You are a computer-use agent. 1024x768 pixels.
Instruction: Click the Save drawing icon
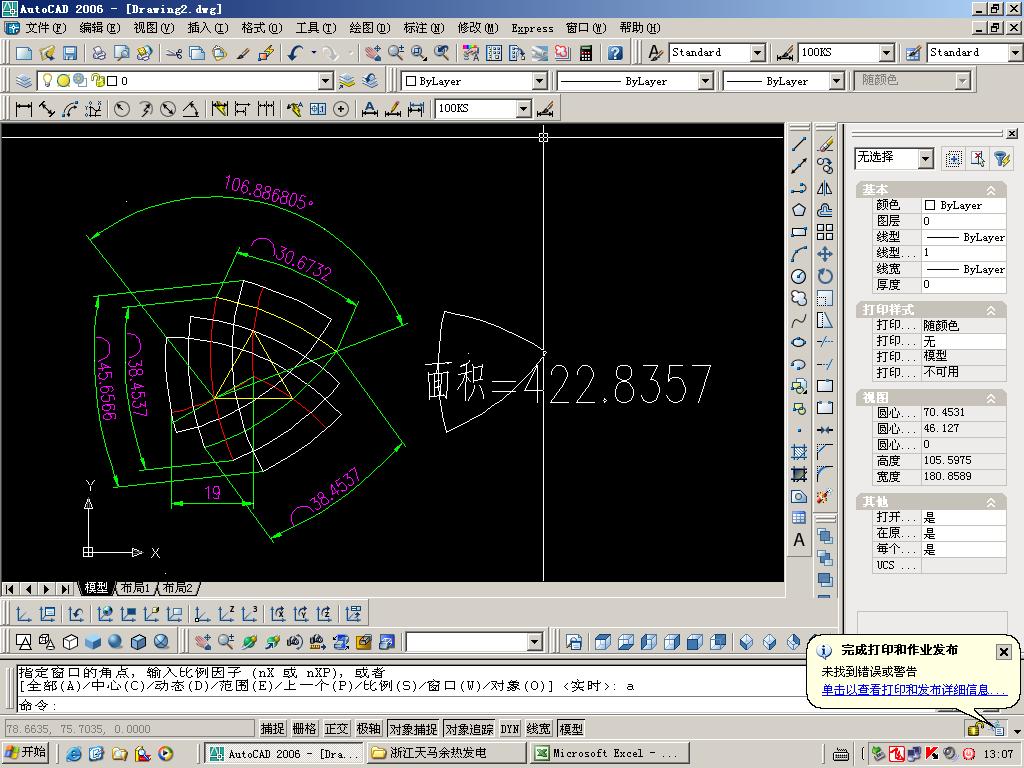70,53
